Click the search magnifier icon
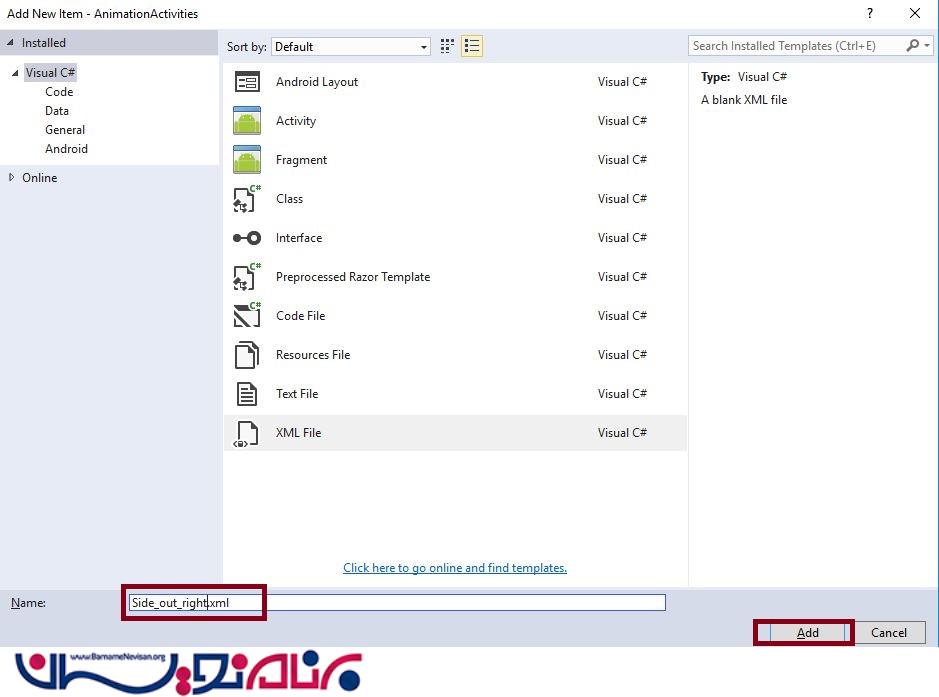The image size is (939, 697). 913,46
